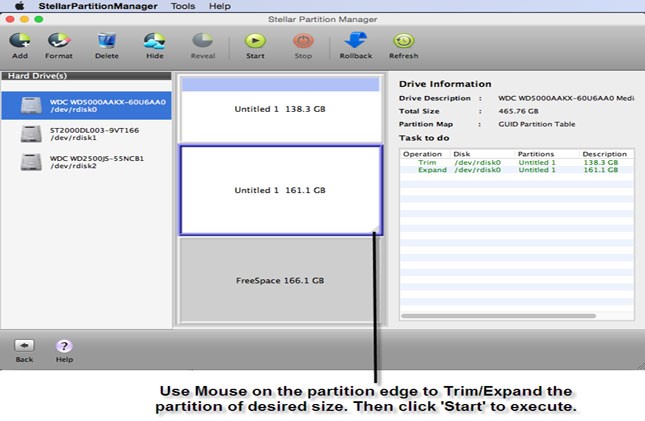Click the task list horizontal scrollbar
645x421 pixels.
click(499, 316)
